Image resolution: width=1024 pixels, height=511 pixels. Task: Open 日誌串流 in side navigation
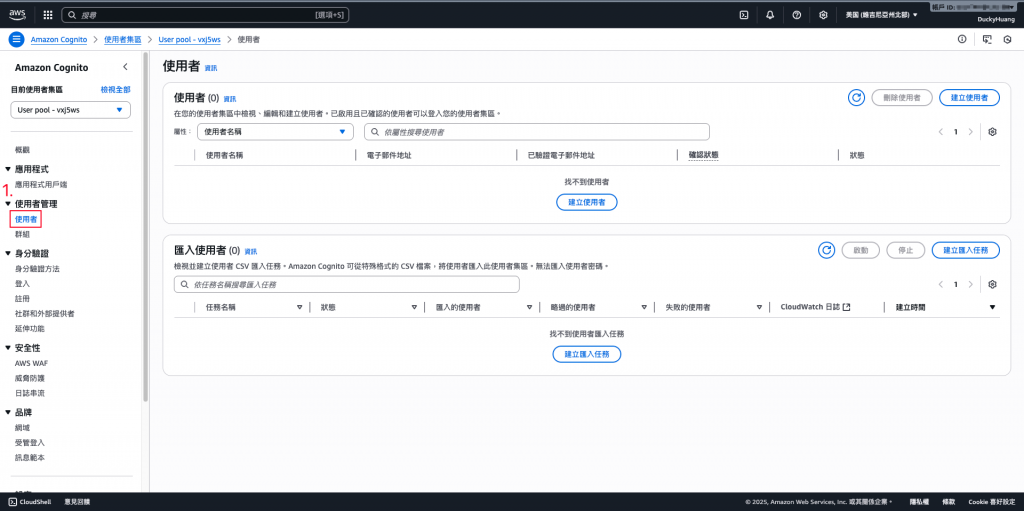[x=29, y=393]
